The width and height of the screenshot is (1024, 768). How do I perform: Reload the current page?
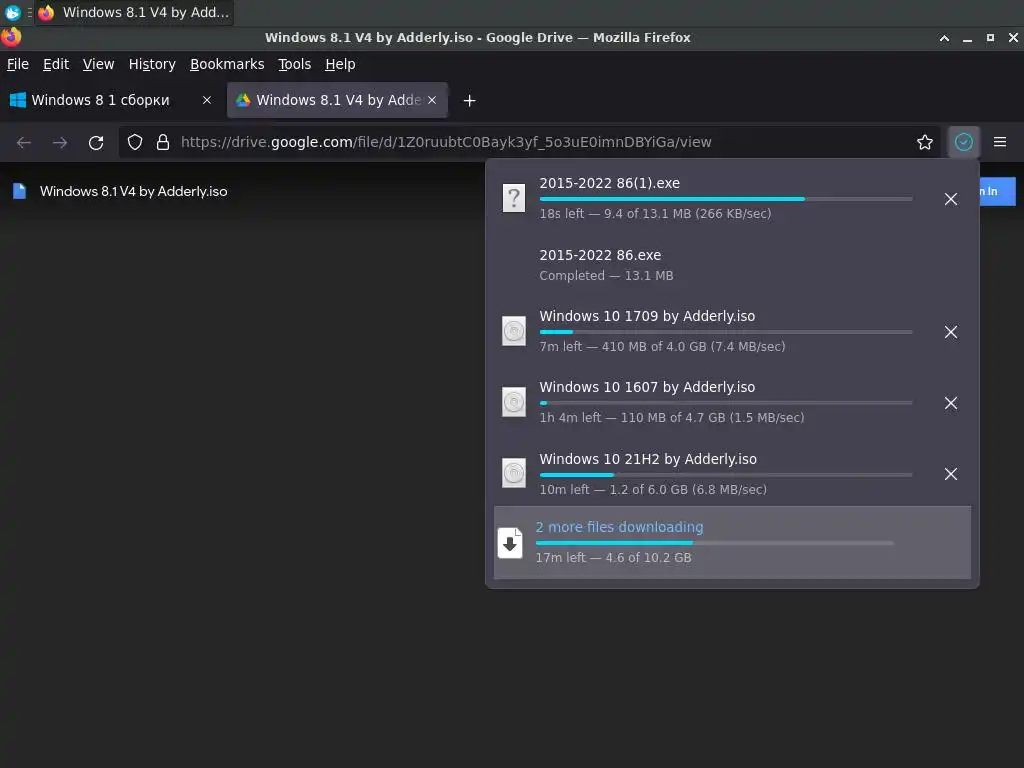click(96, 142)
